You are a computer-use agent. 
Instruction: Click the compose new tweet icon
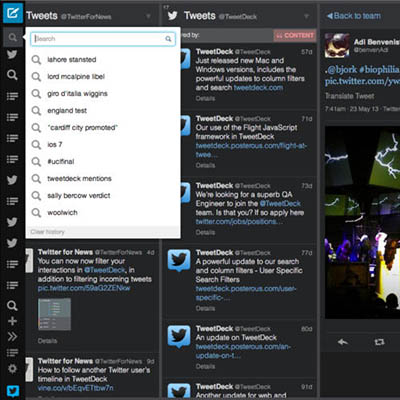pyautogui.click(x=13, y=13)
